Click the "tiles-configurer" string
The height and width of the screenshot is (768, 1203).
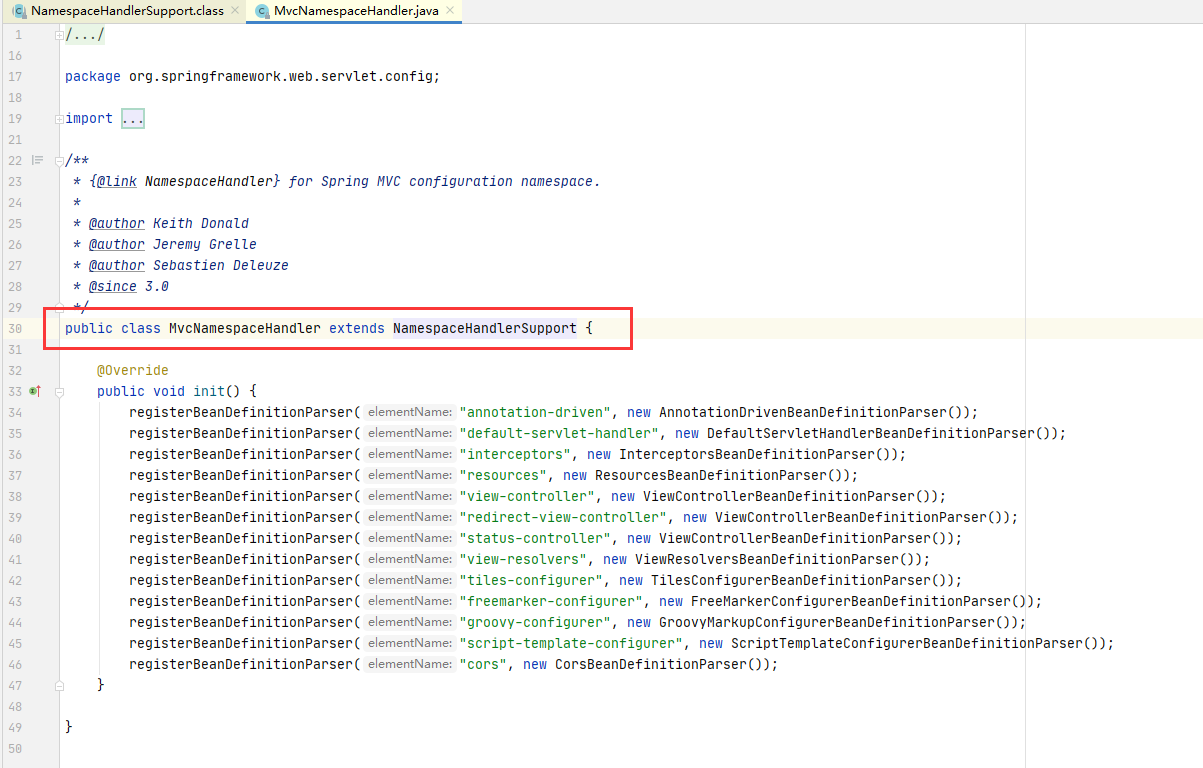tap(531, 580)
